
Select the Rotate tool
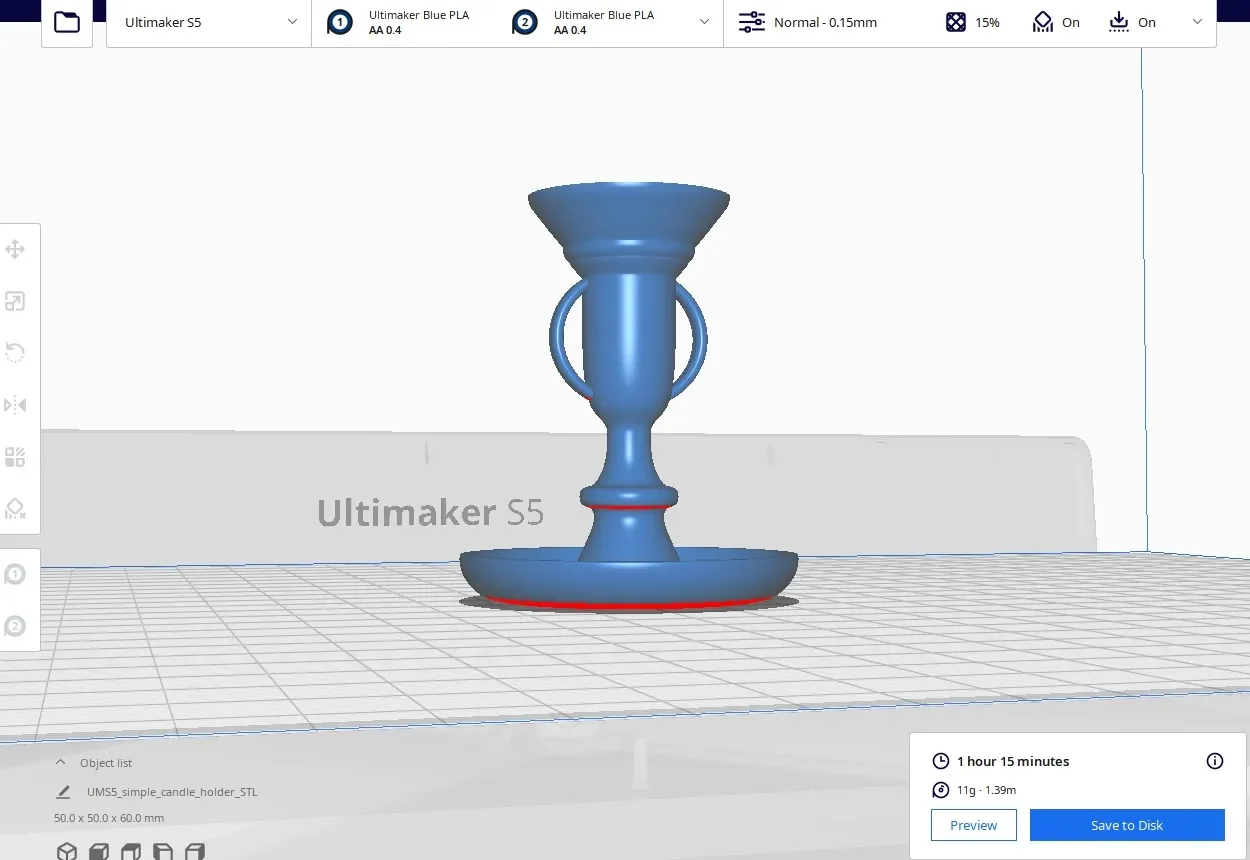[15, 353]
